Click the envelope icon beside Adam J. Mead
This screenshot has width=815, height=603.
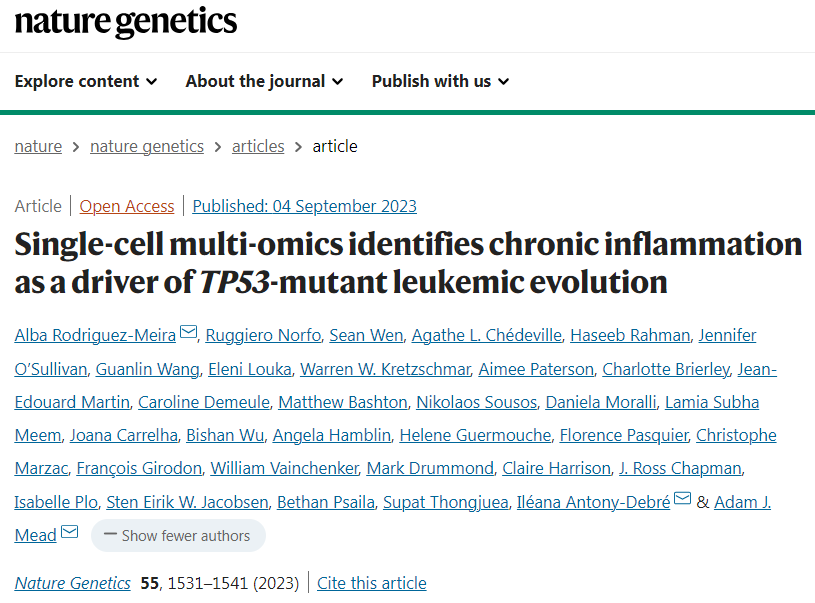coord(69,534)
